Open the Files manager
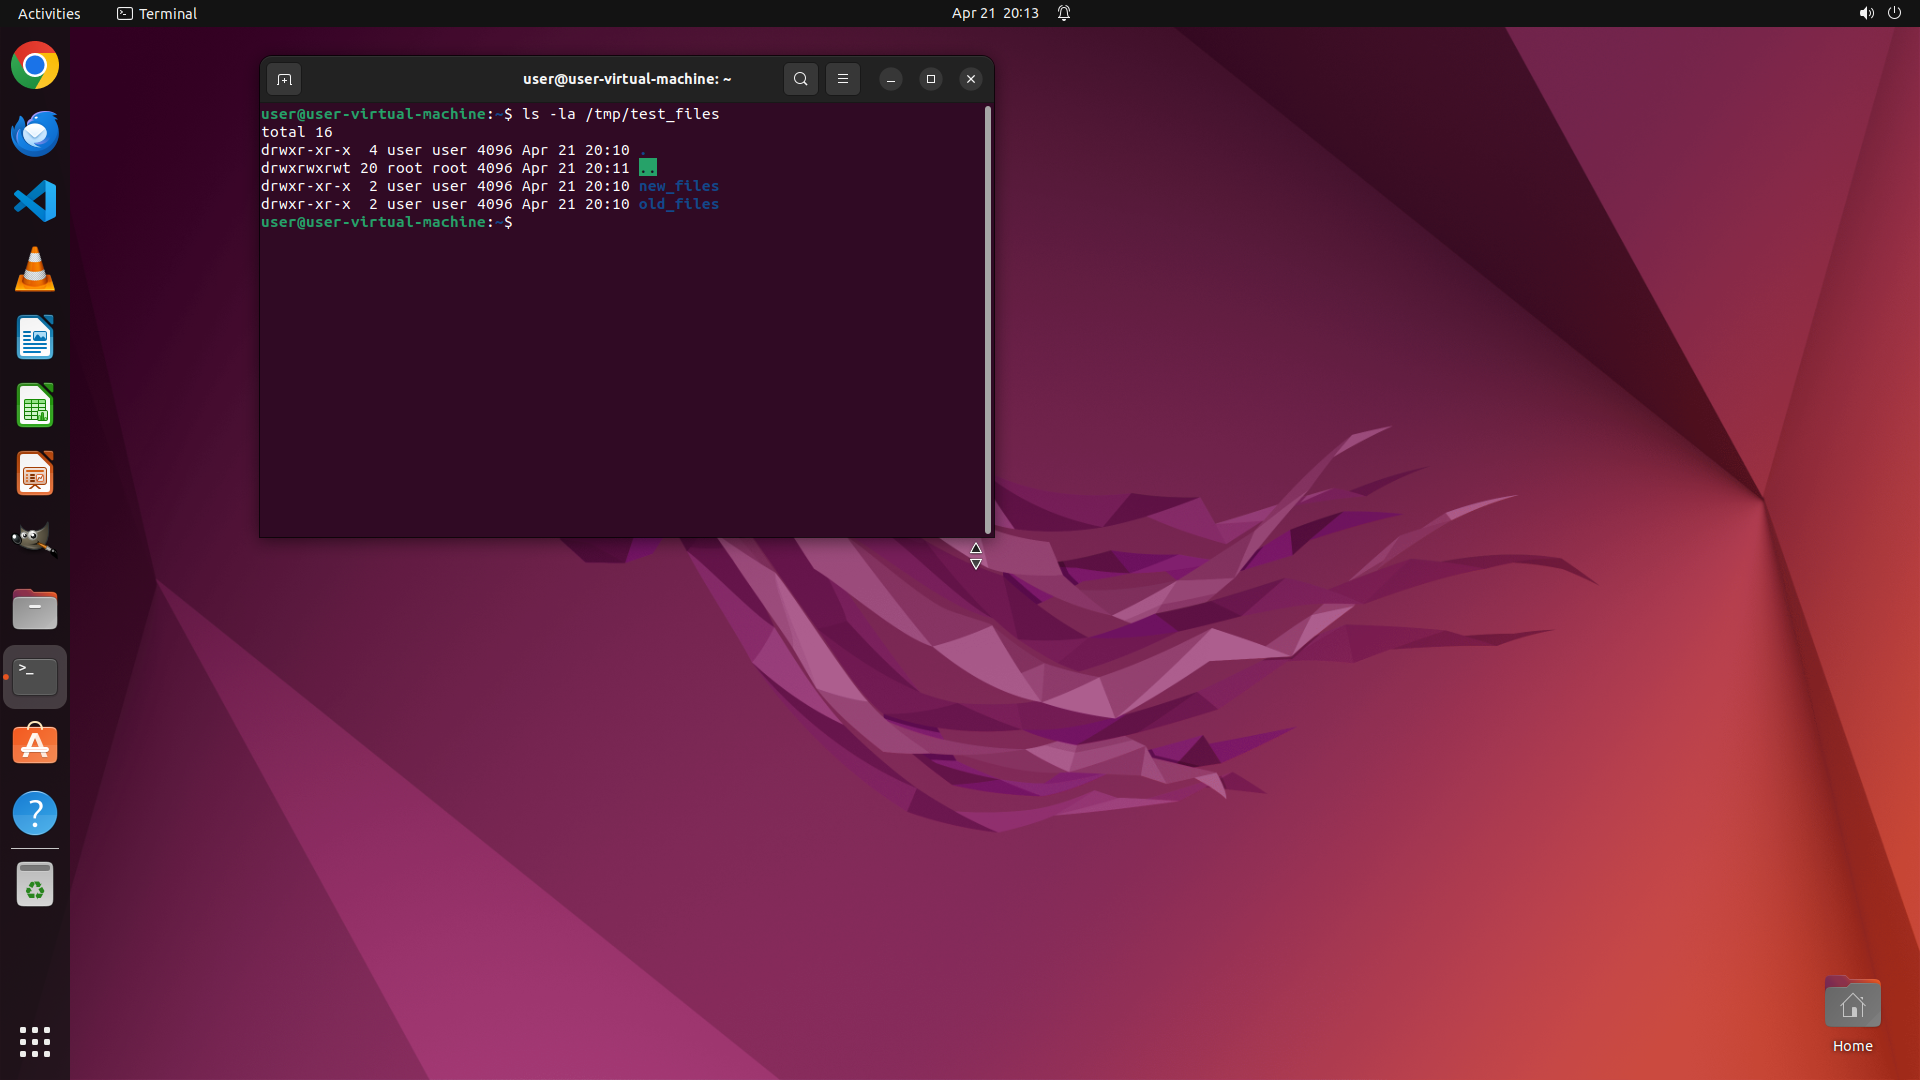1920x1080 pixels. pos(35,609)
